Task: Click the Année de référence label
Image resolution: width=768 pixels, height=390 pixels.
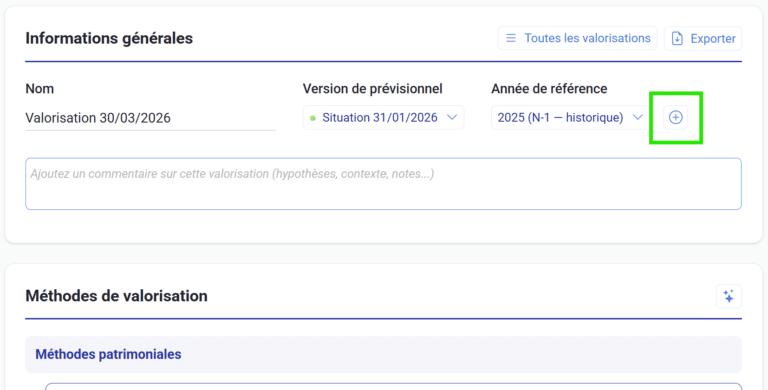Action: click(549, 89)
